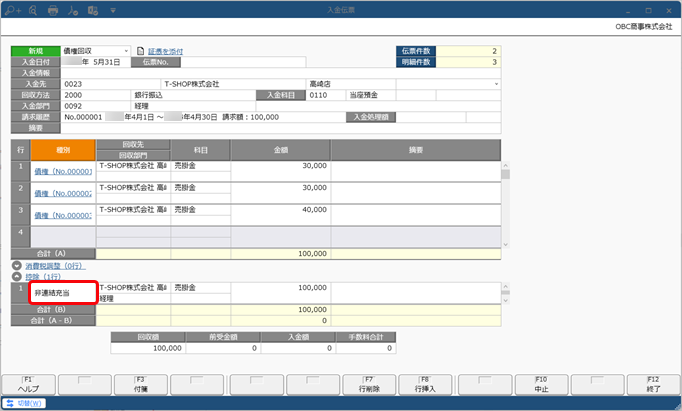Click the search-plus icon in title bar
This screenshot has height=411, width=682.
[x=13, y=10]
